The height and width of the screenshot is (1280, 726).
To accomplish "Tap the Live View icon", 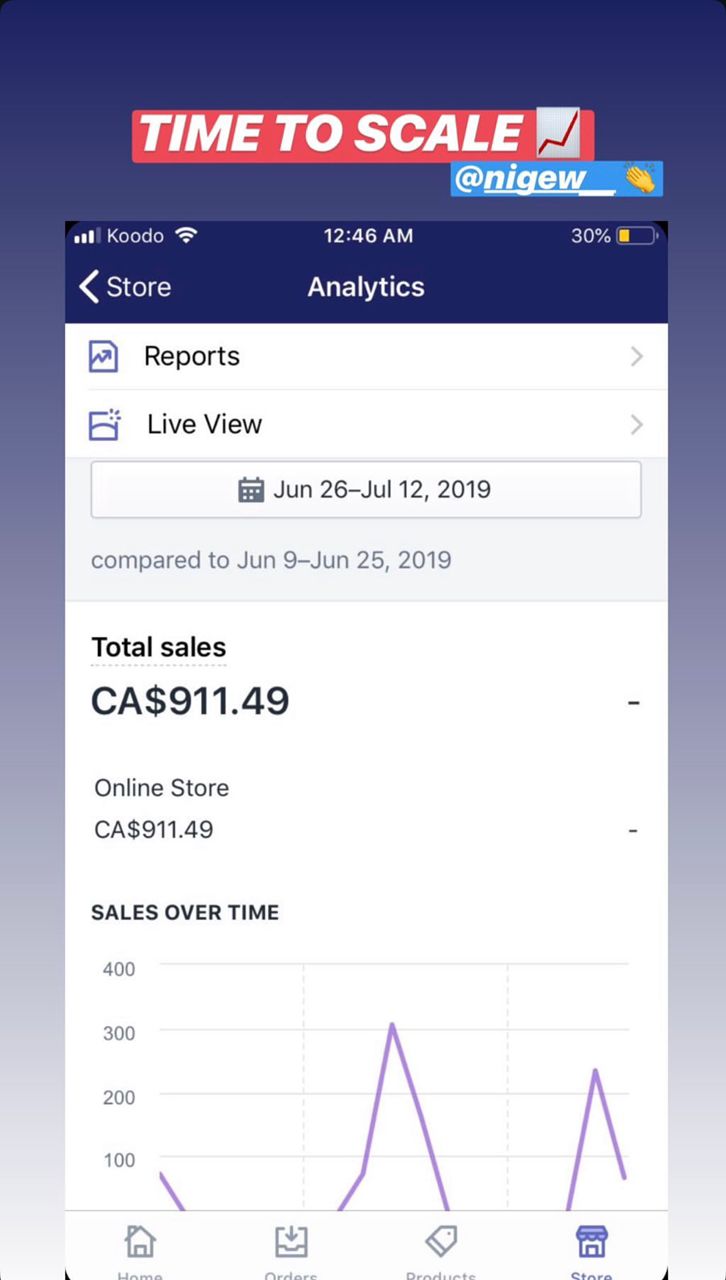I will [x=103, y=424].
